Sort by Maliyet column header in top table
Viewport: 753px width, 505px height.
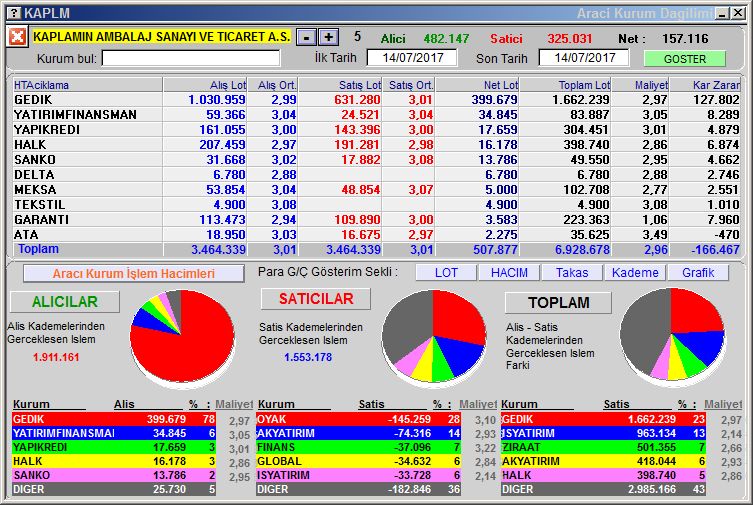pos(640,85)
